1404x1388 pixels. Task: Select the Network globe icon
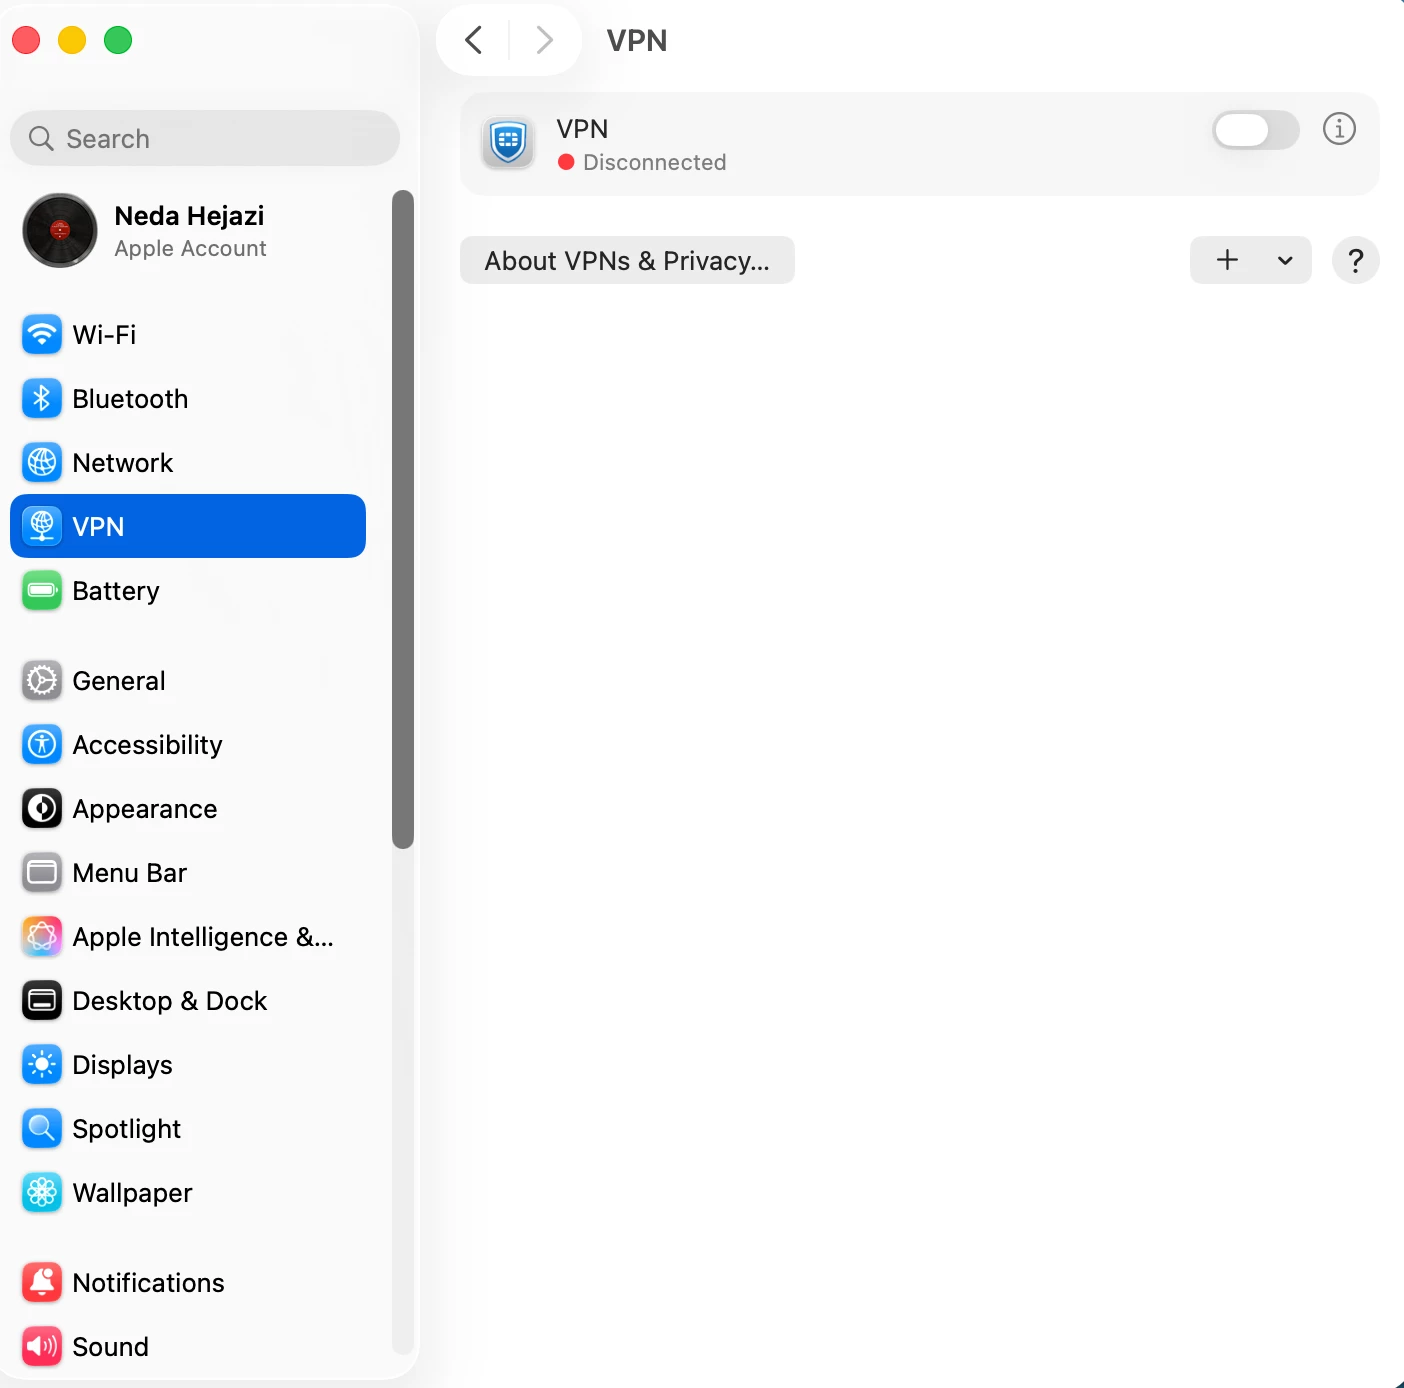click(42, 463)
